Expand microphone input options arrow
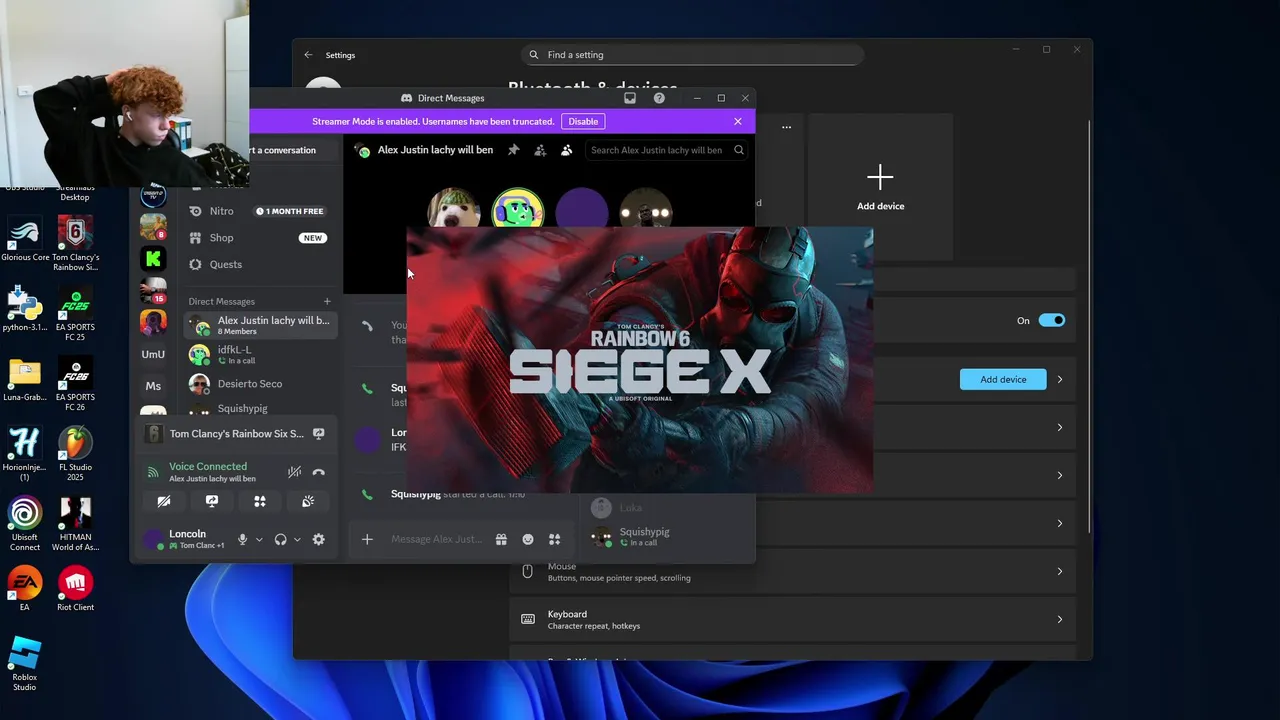The height and width of the screenshot is (720, 1280). [x=259, y=539]
